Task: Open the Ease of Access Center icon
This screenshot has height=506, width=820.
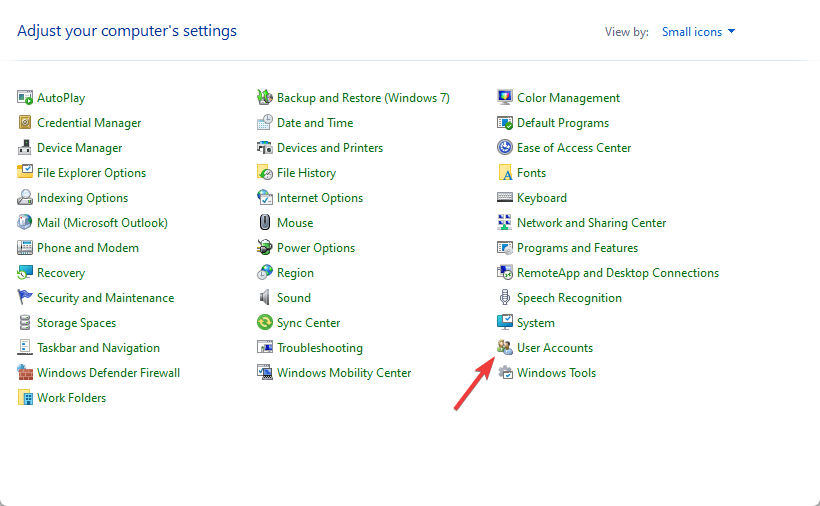Action: pos(505,148)
